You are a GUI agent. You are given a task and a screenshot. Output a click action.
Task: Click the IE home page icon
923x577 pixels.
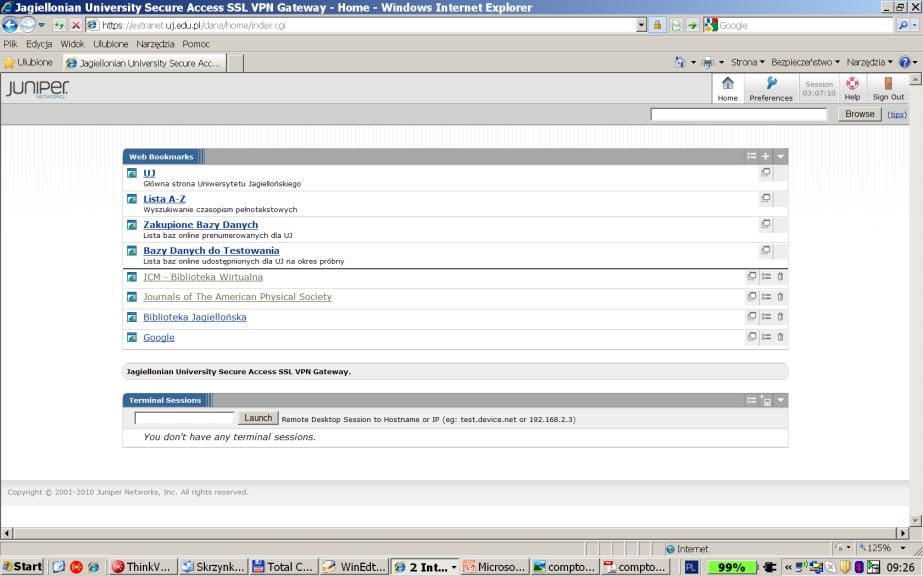coord(680,62)
